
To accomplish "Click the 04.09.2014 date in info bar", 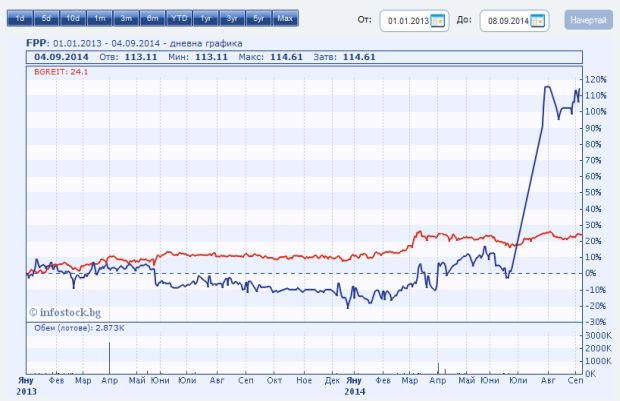I will [x=61, y=57].
